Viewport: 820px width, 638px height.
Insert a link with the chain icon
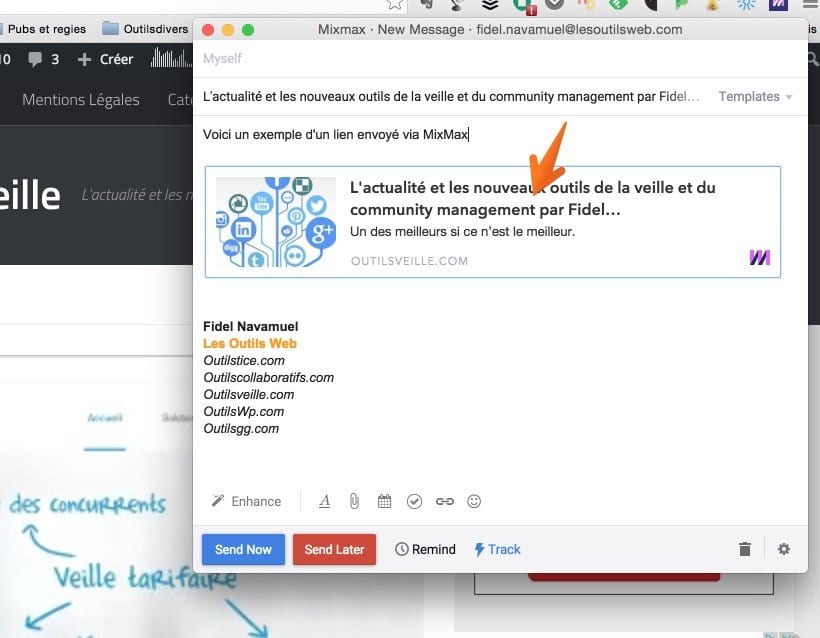pos(445,502)
